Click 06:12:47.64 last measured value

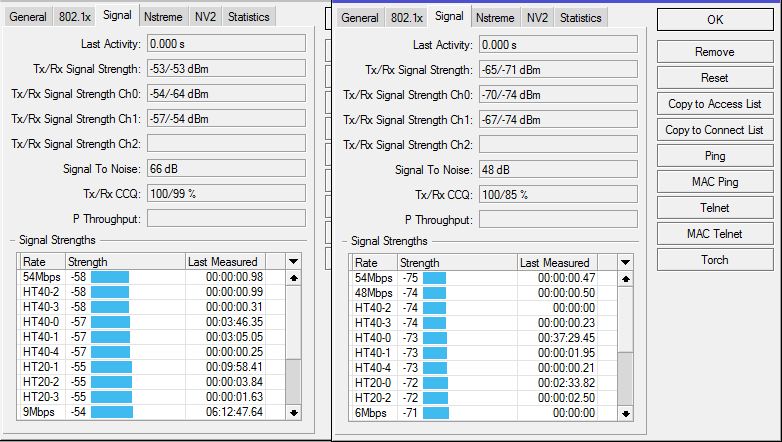click(x=234, y=412)
